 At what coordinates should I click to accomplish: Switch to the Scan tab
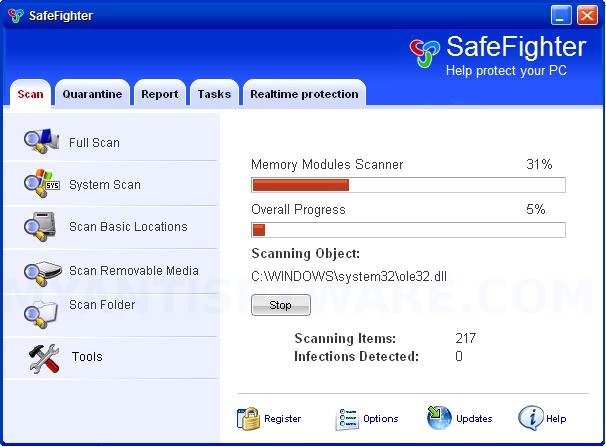pos(30,94)
